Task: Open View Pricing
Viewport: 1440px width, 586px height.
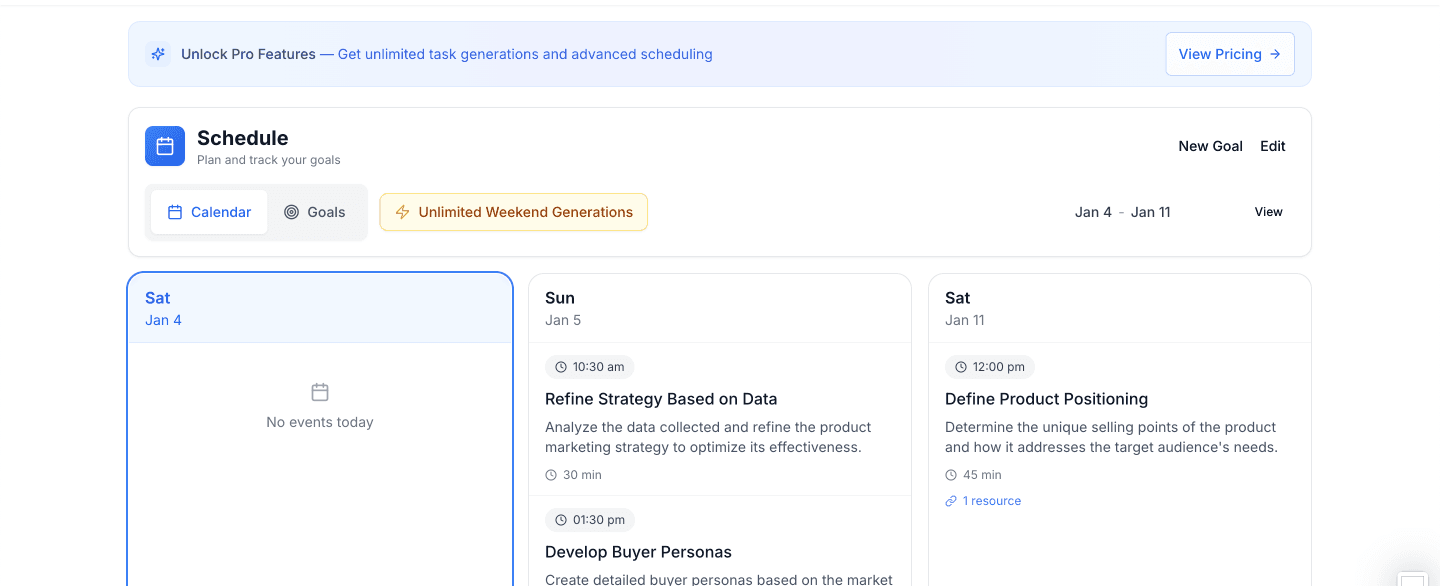Action: point(1230,54)
